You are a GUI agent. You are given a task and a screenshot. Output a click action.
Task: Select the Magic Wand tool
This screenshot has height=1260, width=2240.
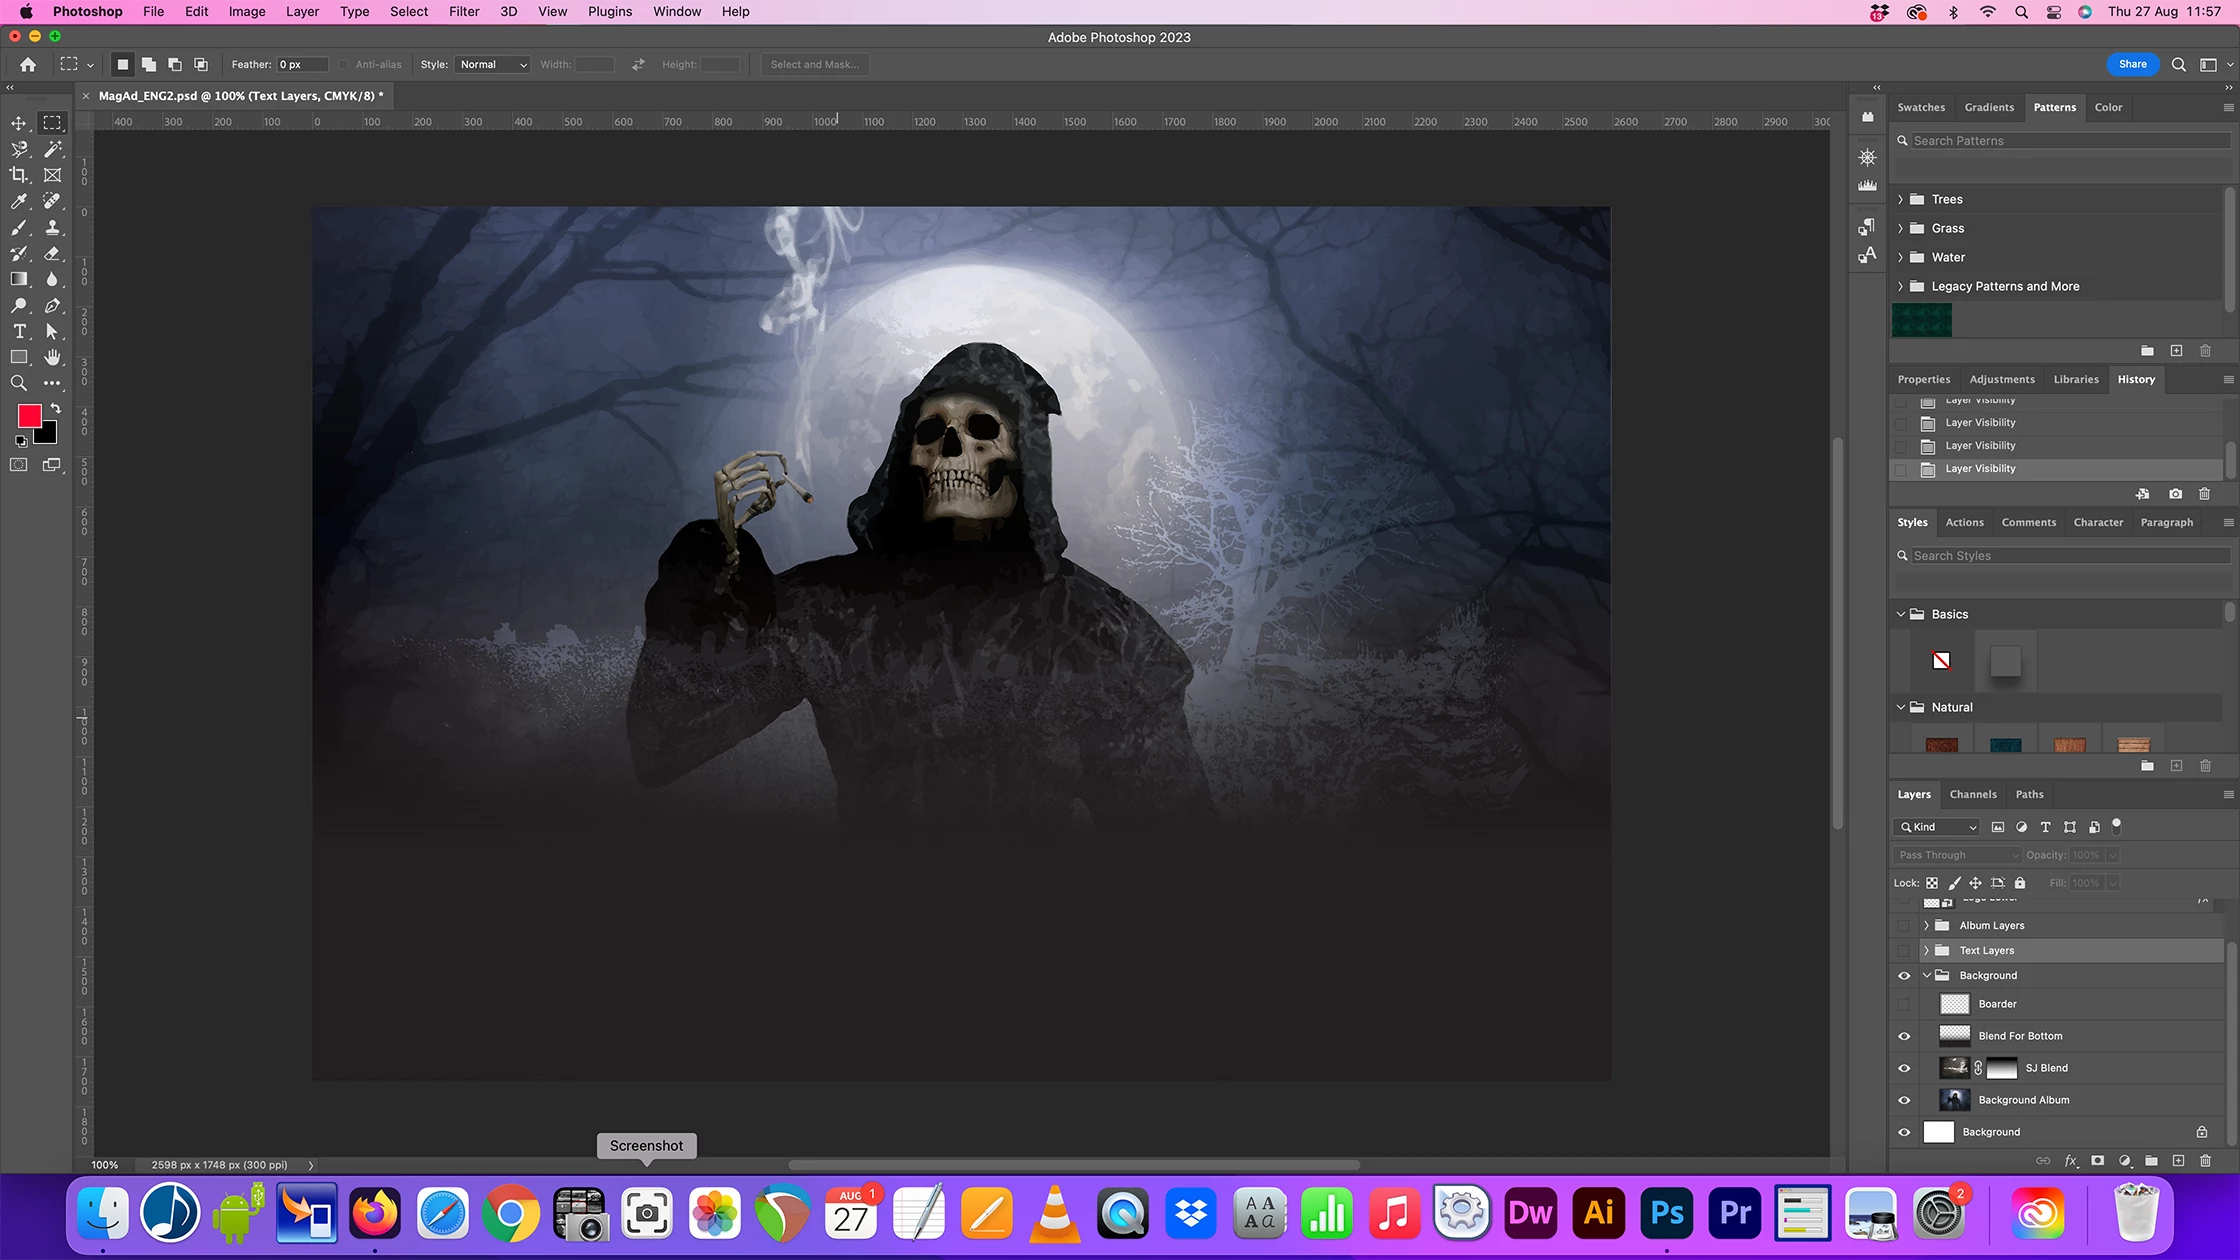pos(53,149)
